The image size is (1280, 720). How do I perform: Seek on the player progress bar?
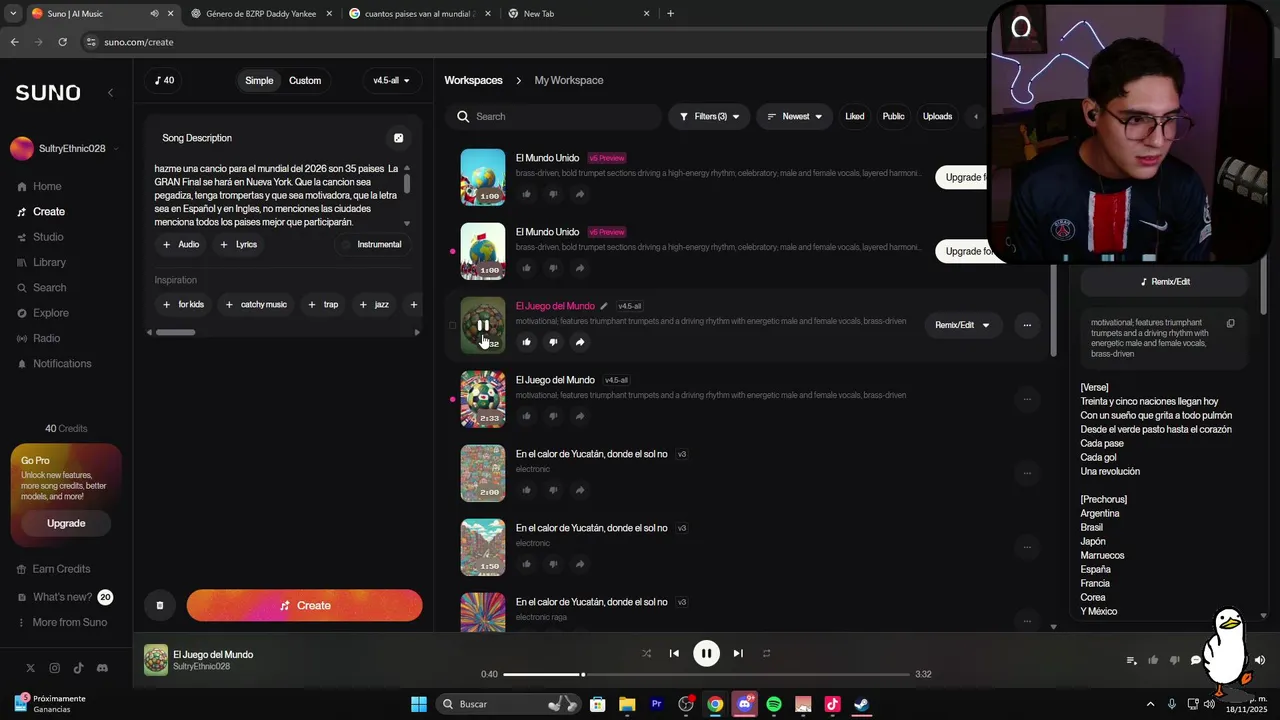click(706, 674)
